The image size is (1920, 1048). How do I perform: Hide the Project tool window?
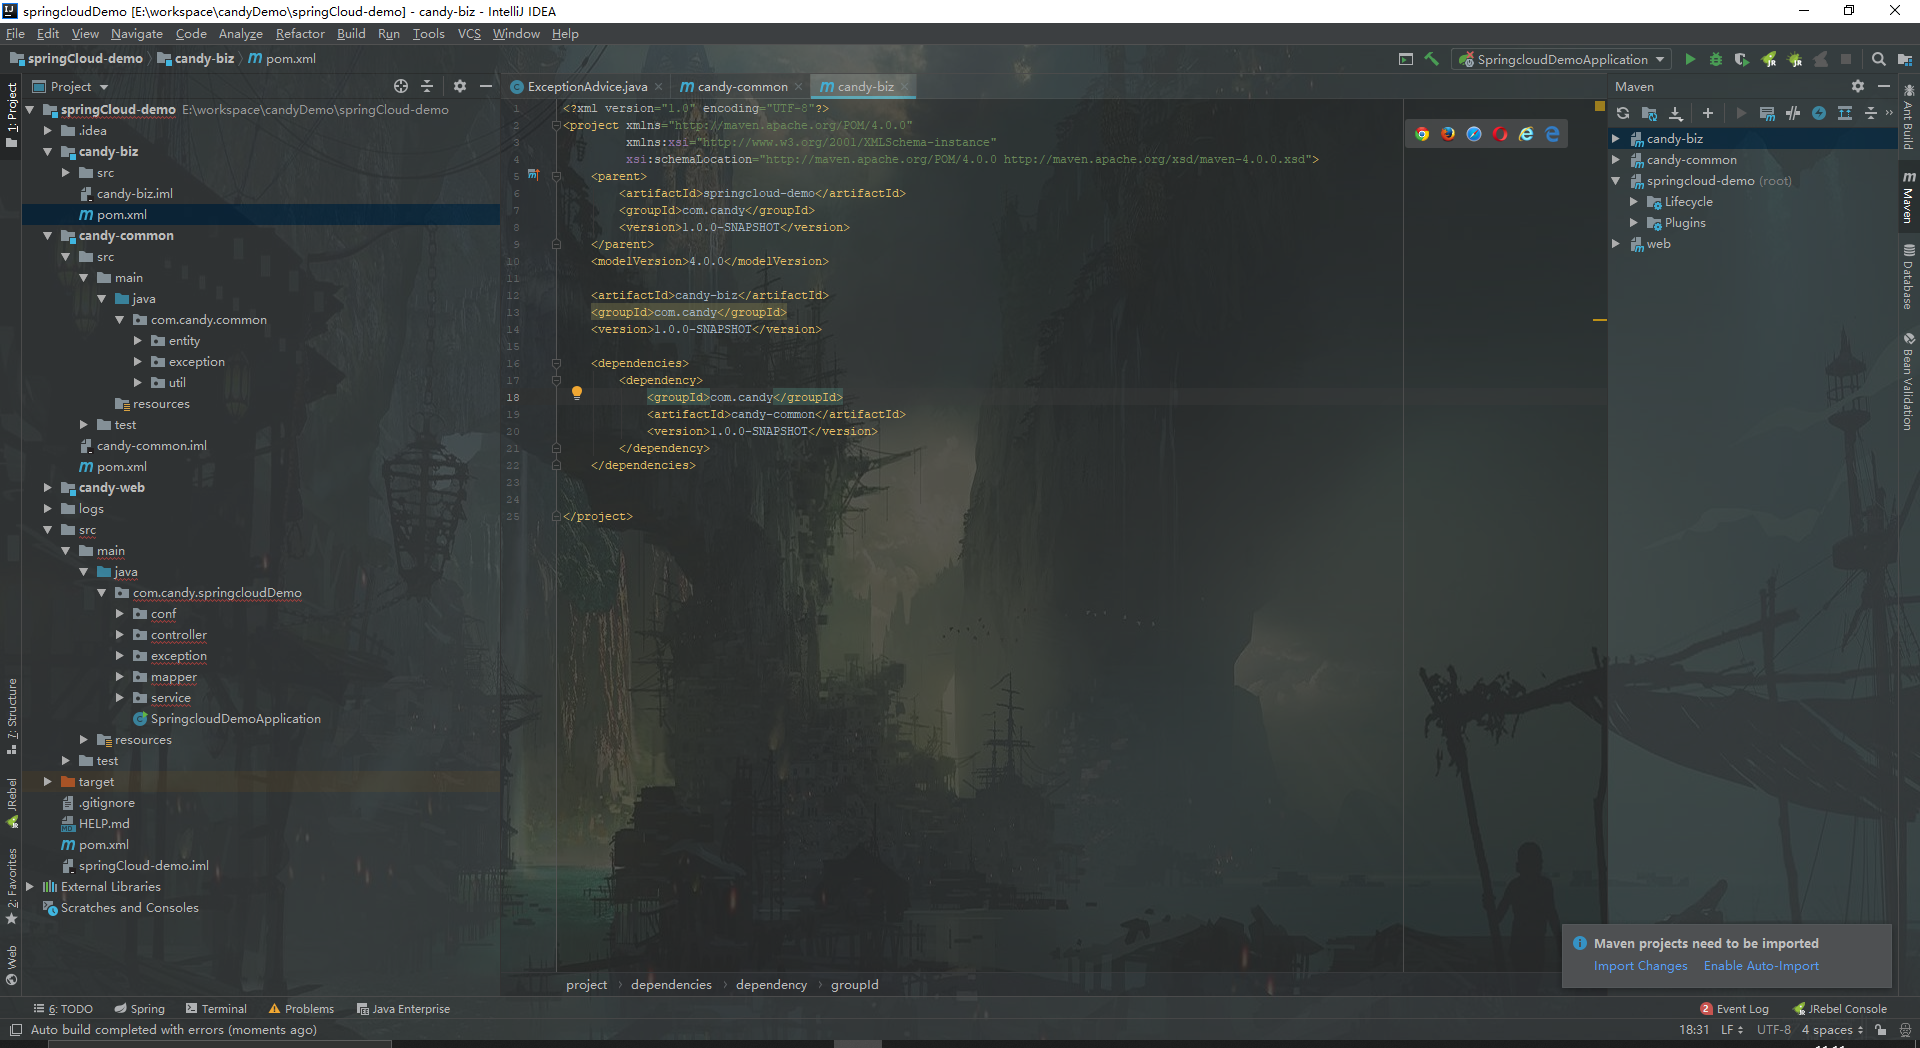(486, 86)
